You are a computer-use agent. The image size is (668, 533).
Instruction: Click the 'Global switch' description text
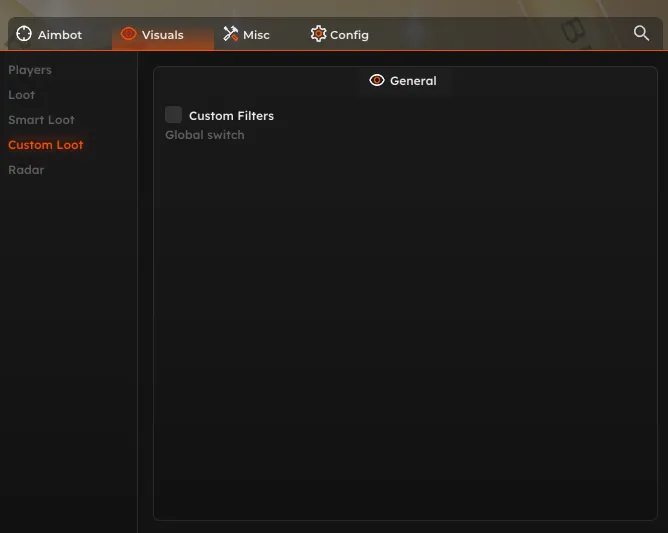(204, 135)
